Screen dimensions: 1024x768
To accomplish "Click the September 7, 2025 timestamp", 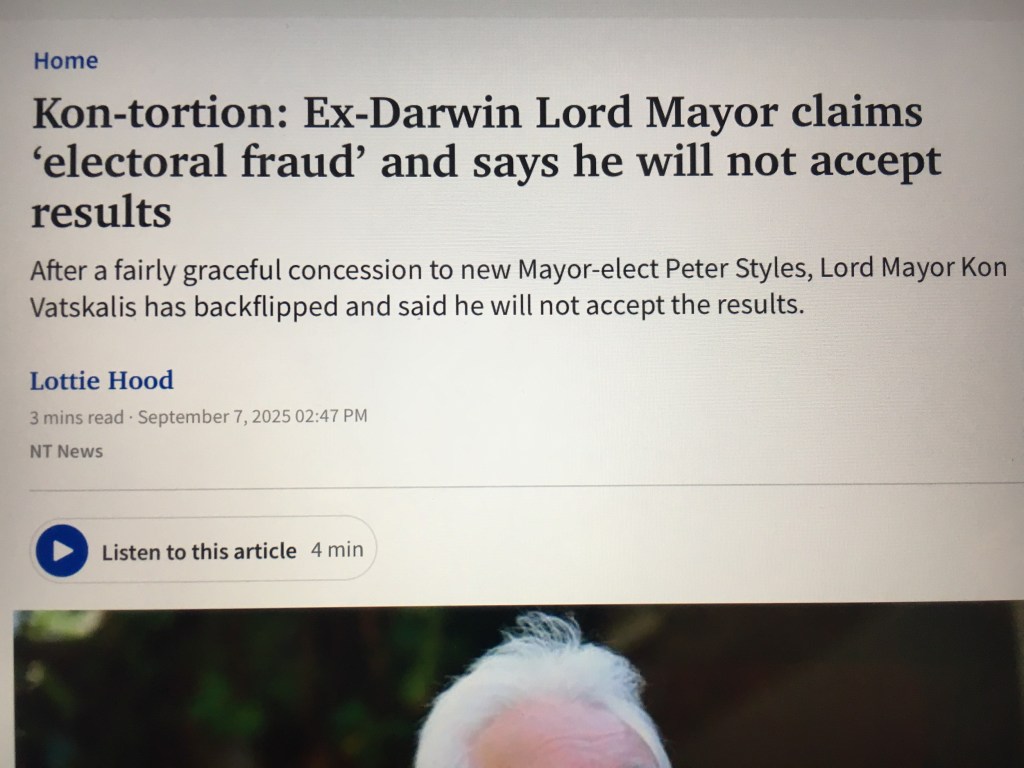I will point(253,416).
